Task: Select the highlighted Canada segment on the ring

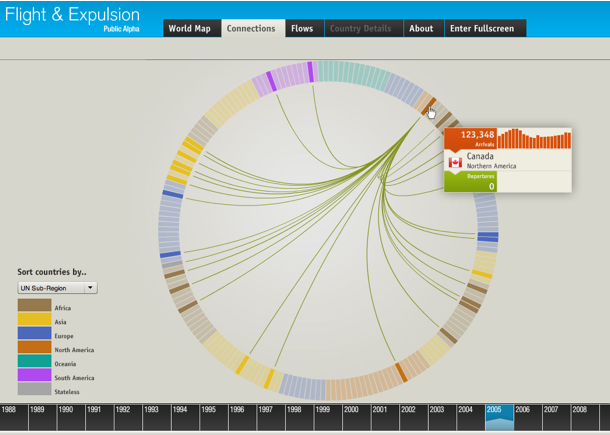Action: click(428, 106)
